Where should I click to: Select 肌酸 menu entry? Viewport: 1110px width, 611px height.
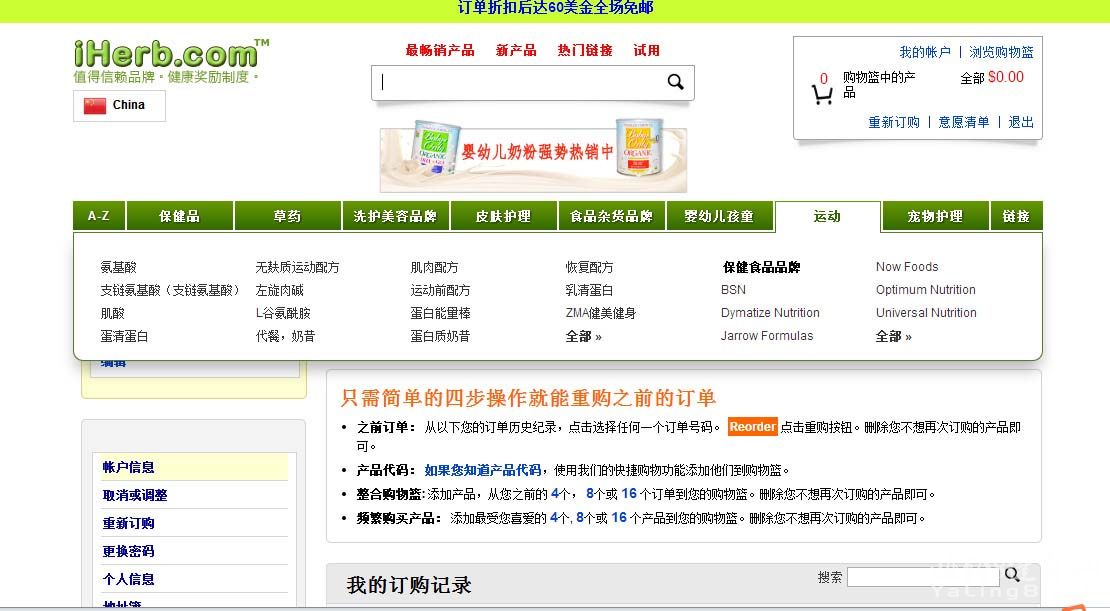tap(113, 313)
